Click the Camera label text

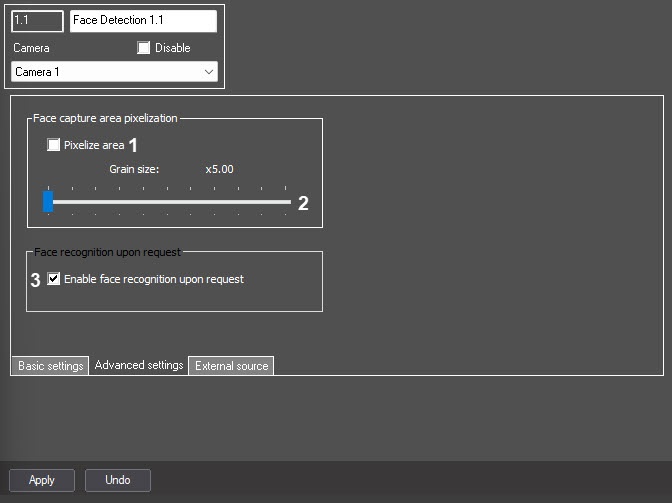pyautogui.click(x=31, y=48)
